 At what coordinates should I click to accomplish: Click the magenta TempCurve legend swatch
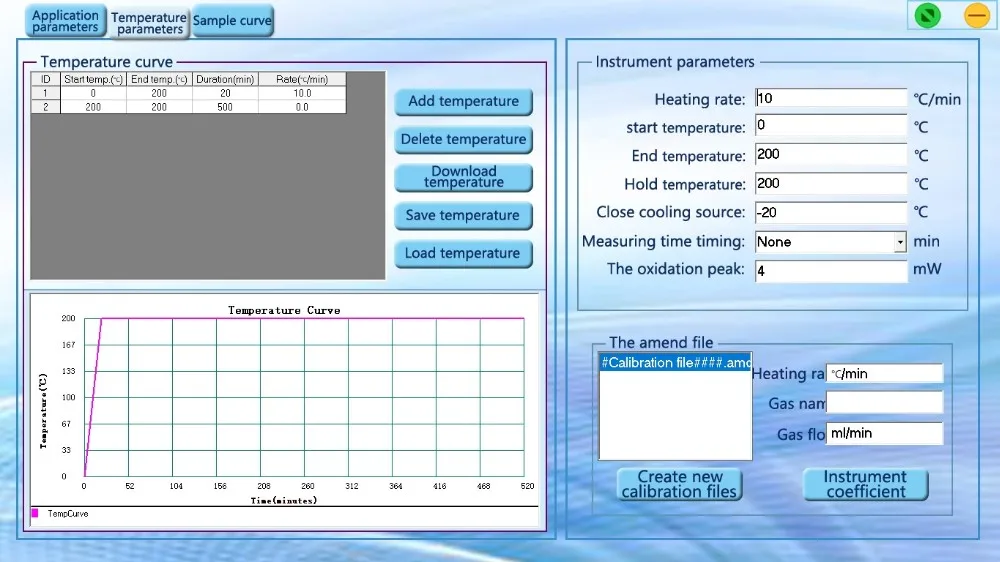[35, 513]
